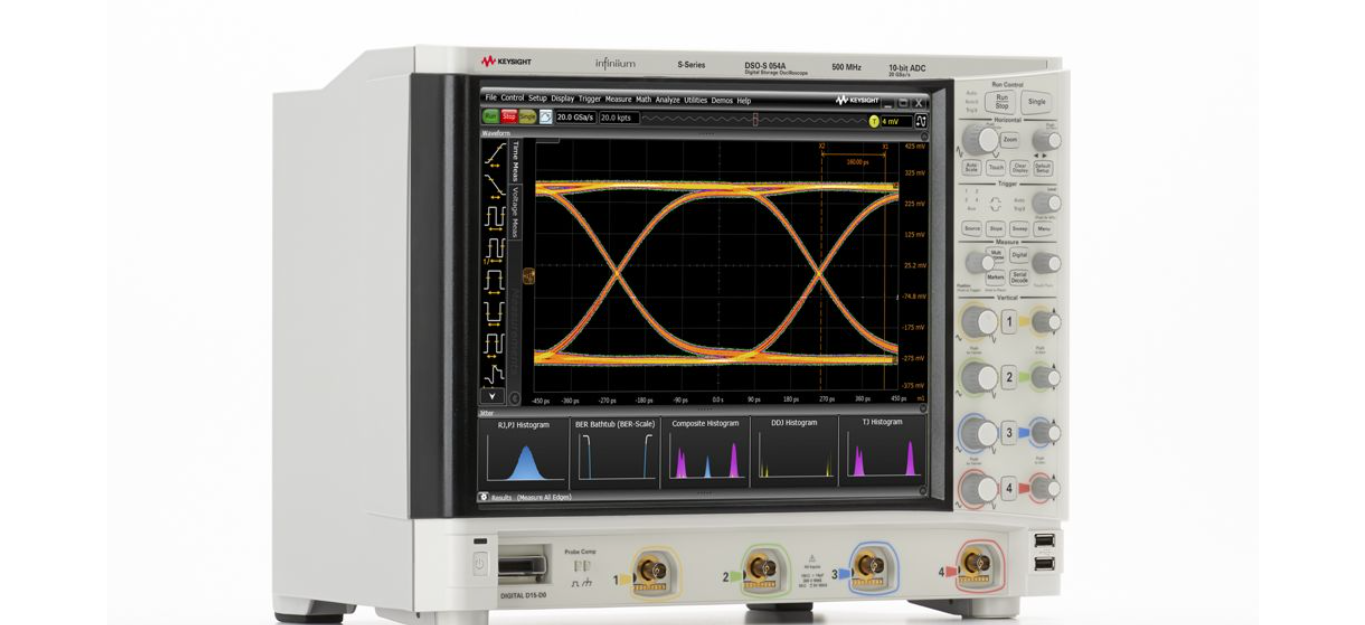Viewport: 1365px width, 625px height.
Task: Select the fall time measurement icon
Action: (493, 185)
